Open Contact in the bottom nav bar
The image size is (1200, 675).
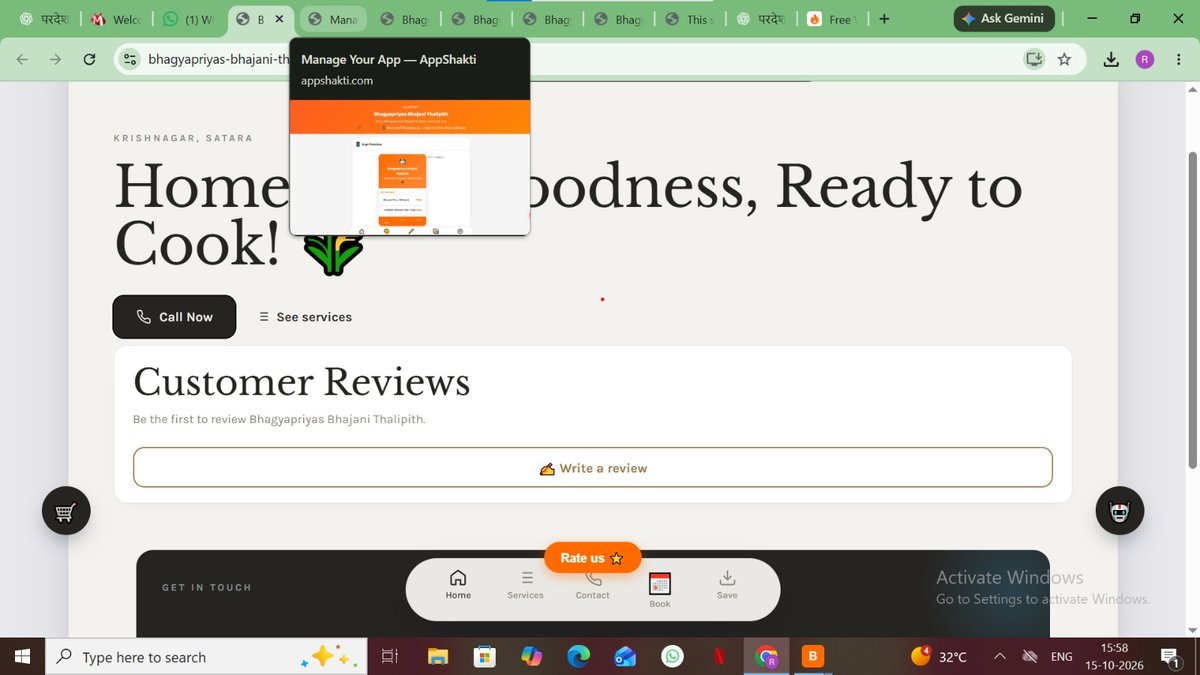point(592,585)
